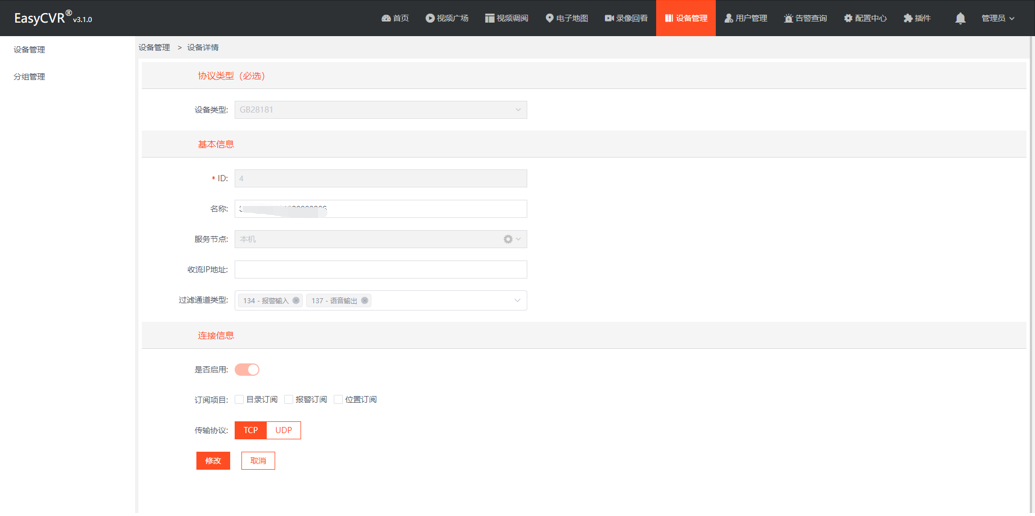Screen dimensions: 1035x516
Task: Select 设备管理 in the sidebar
Action: click(29, 49)
